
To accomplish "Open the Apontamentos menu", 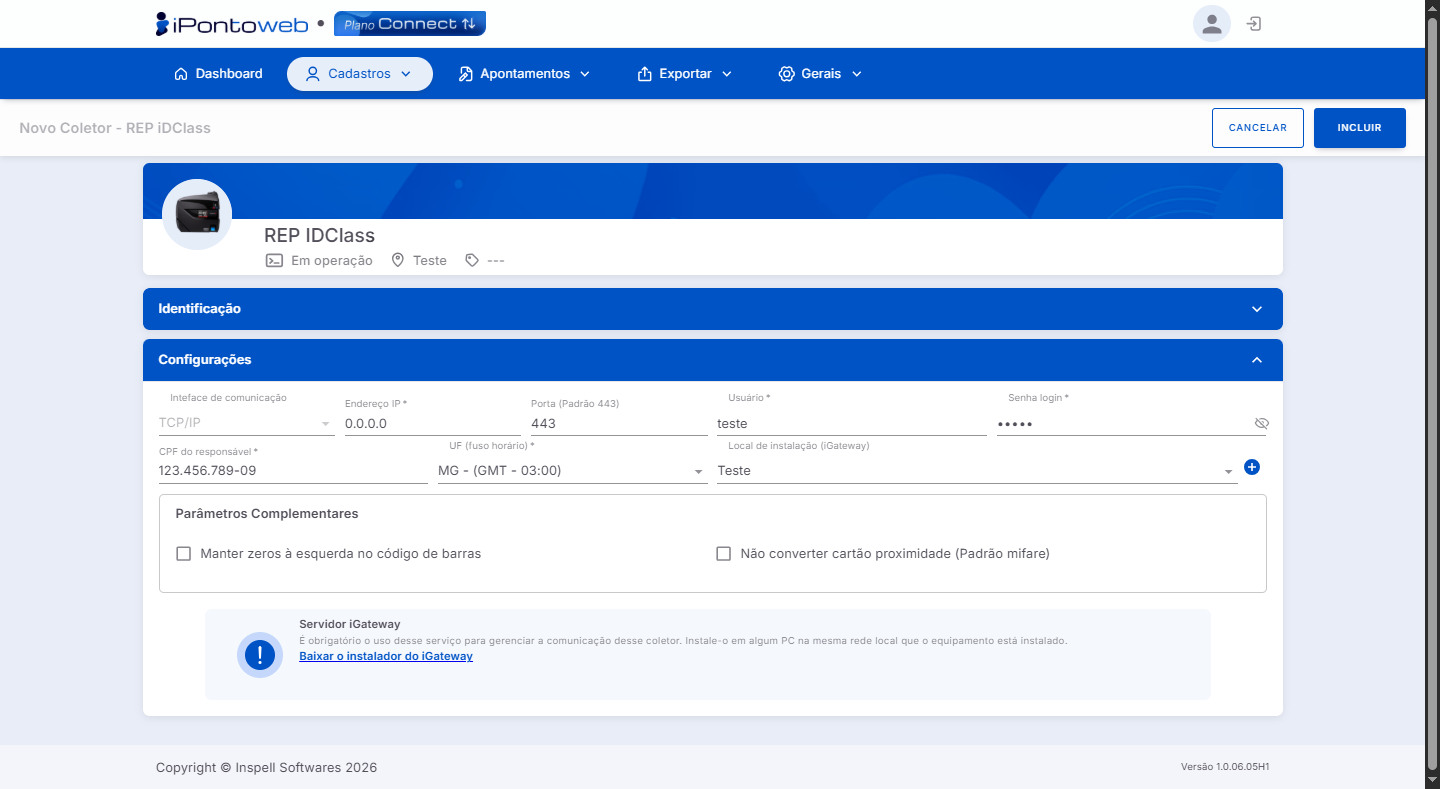I will coord(524,74).
